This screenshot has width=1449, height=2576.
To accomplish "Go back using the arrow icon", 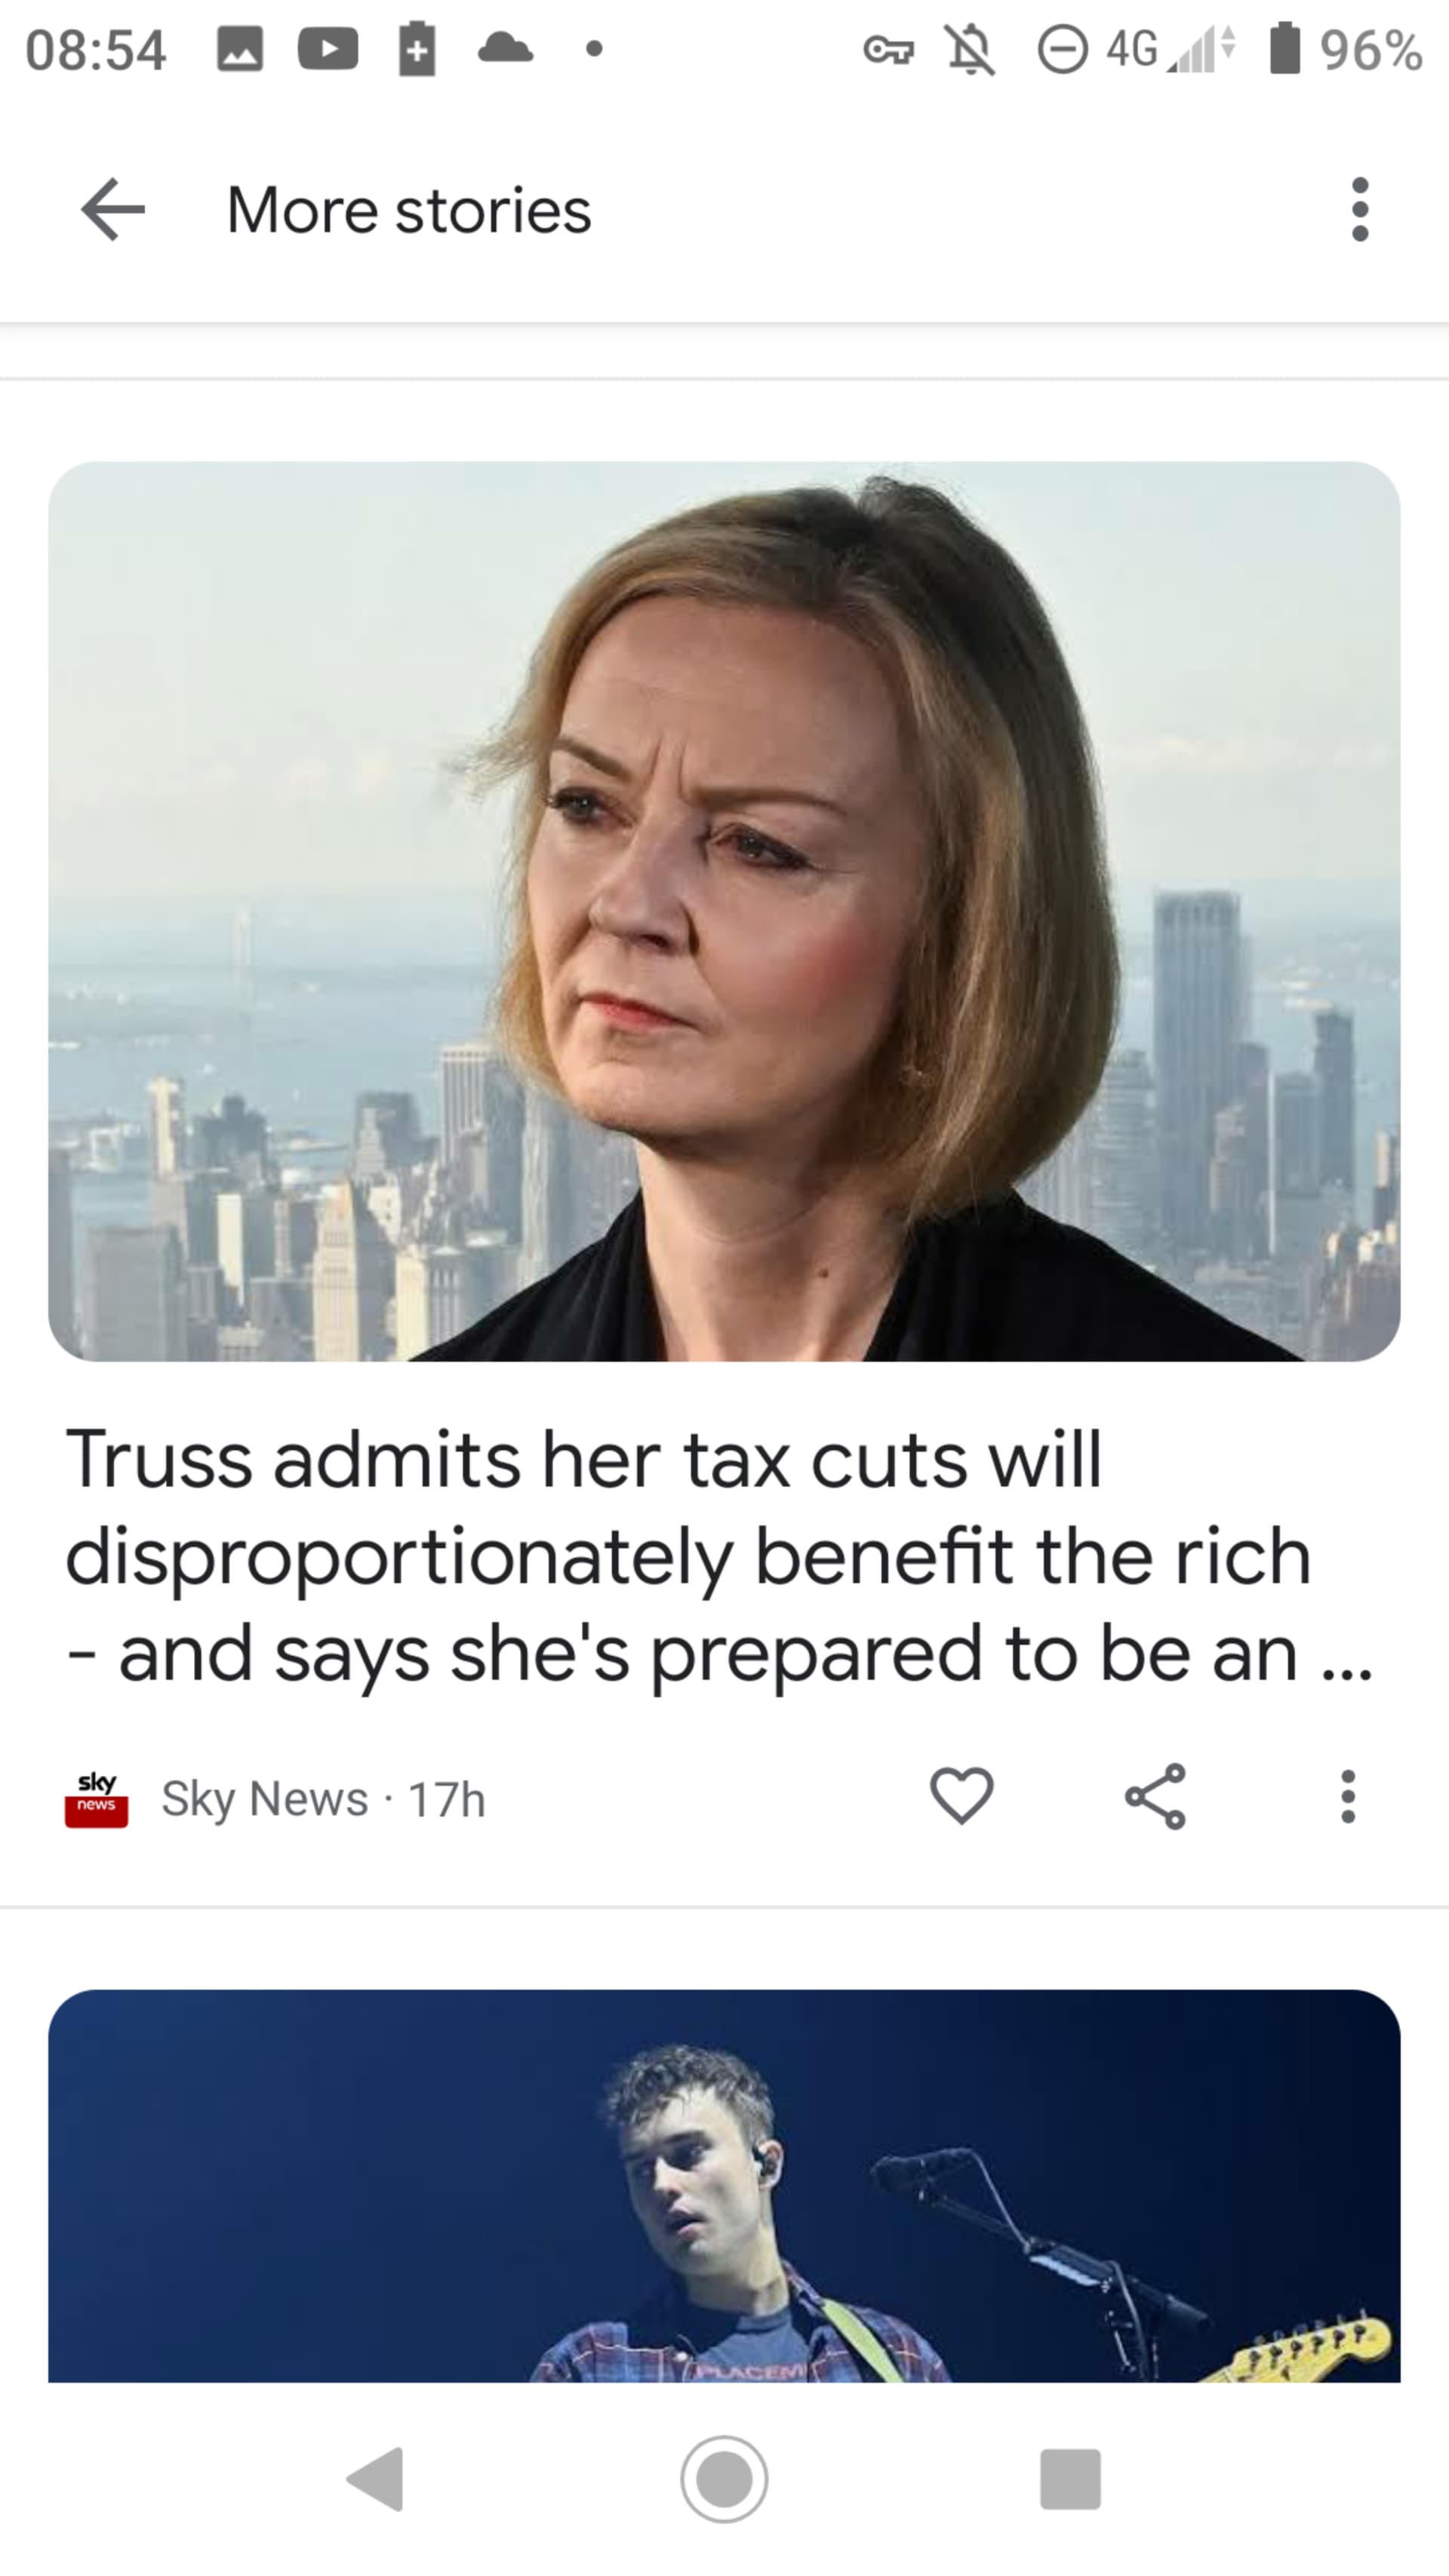I will (x=113, y=210).
